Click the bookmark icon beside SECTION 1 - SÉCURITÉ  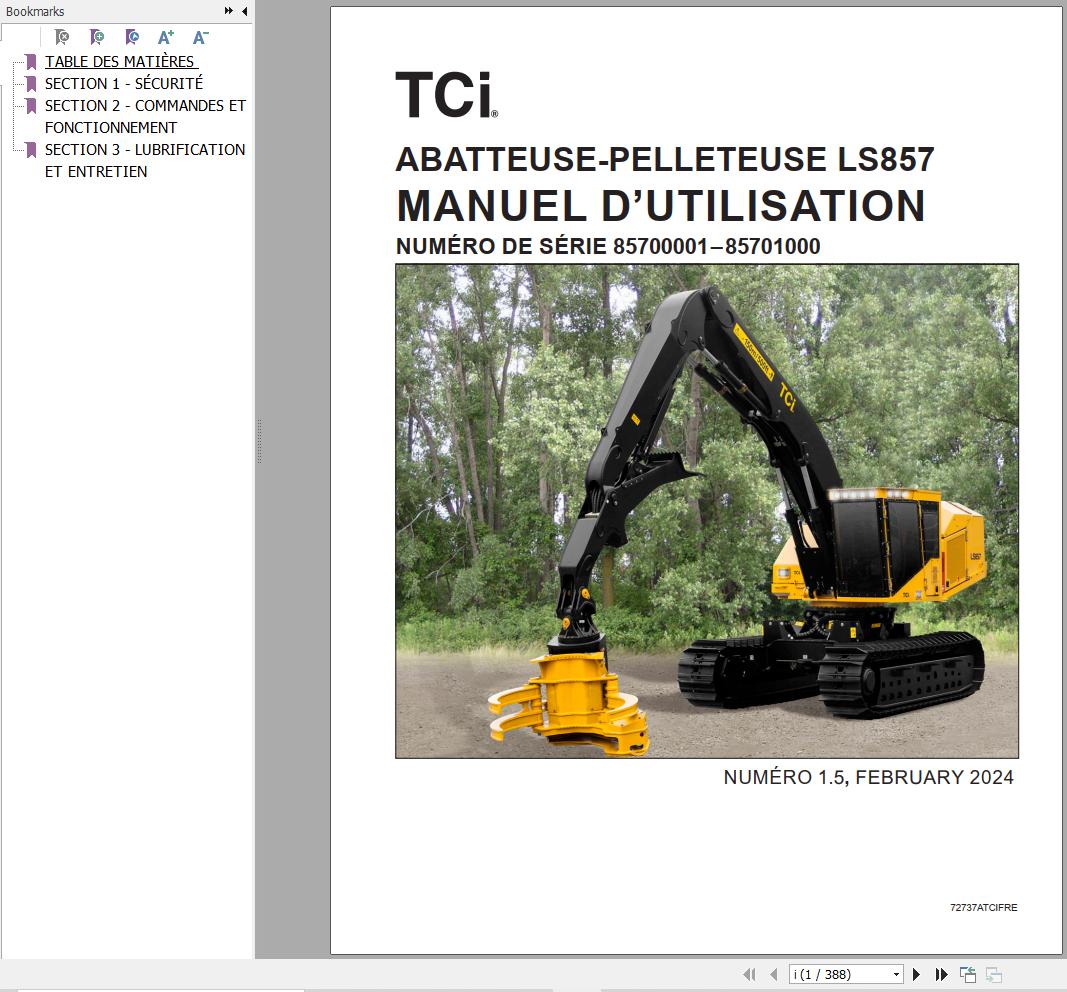(x=30, y=83)
